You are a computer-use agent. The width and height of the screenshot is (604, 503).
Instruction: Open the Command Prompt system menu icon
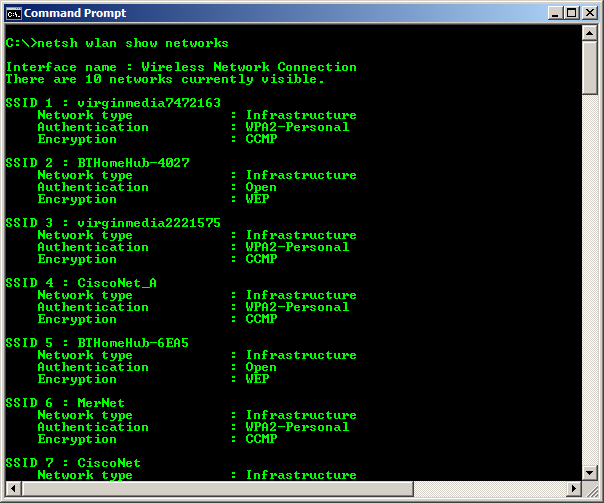point(14,13)
